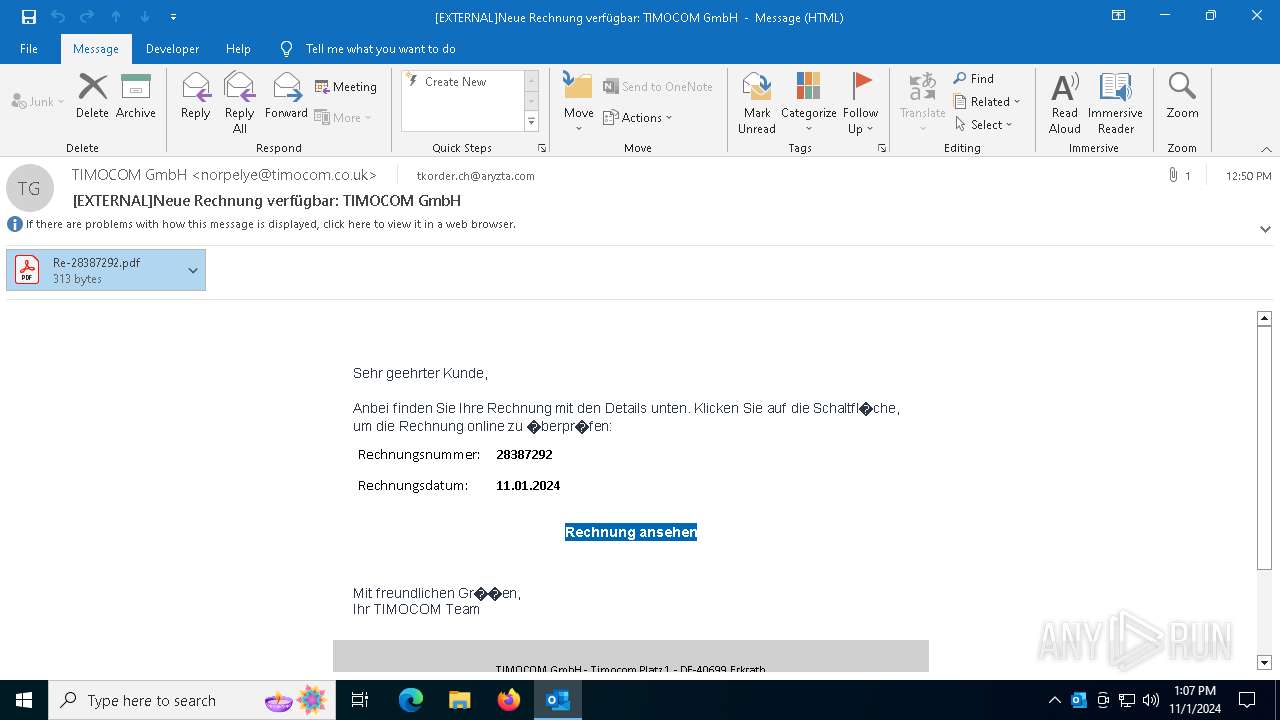Click Follow Up flag
Screen dimensions: 1280x720
pos(860,103)
